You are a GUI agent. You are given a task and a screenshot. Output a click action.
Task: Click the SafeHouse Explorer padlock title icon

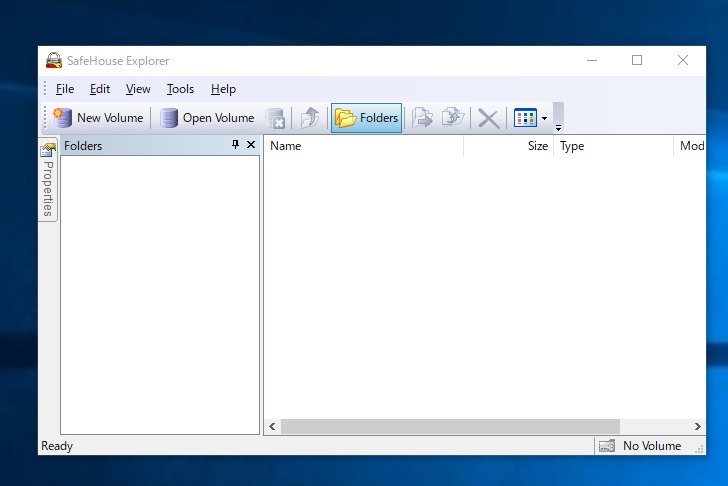pos(54,60)
